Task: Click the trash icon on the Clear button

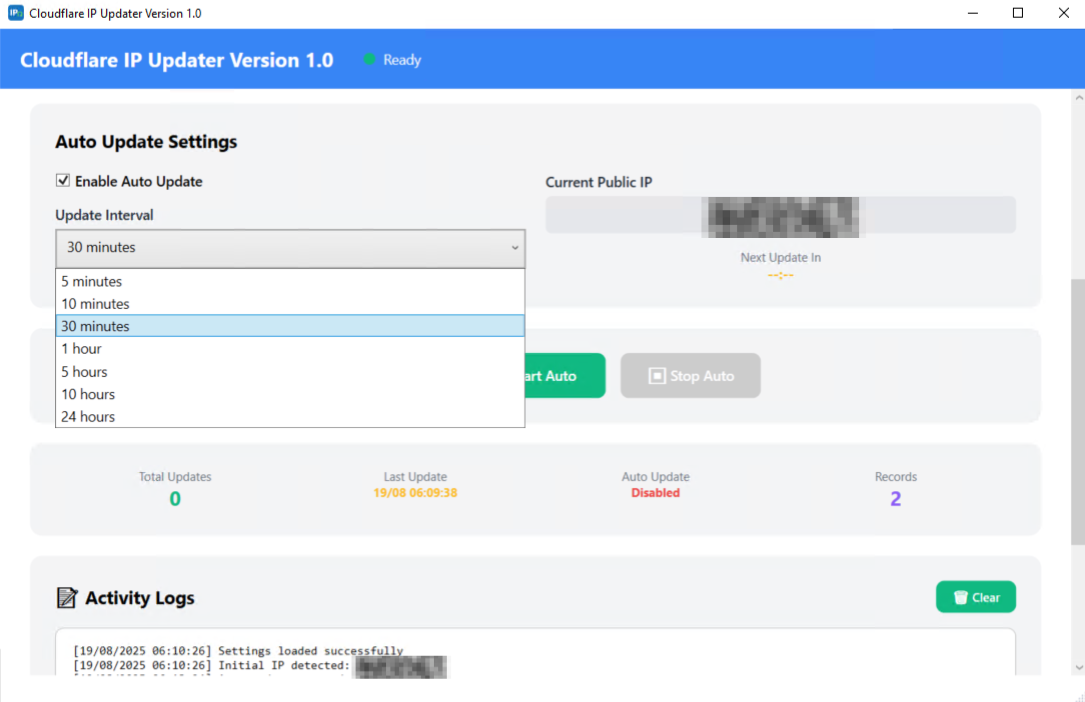Action: [x=960, y=598]
